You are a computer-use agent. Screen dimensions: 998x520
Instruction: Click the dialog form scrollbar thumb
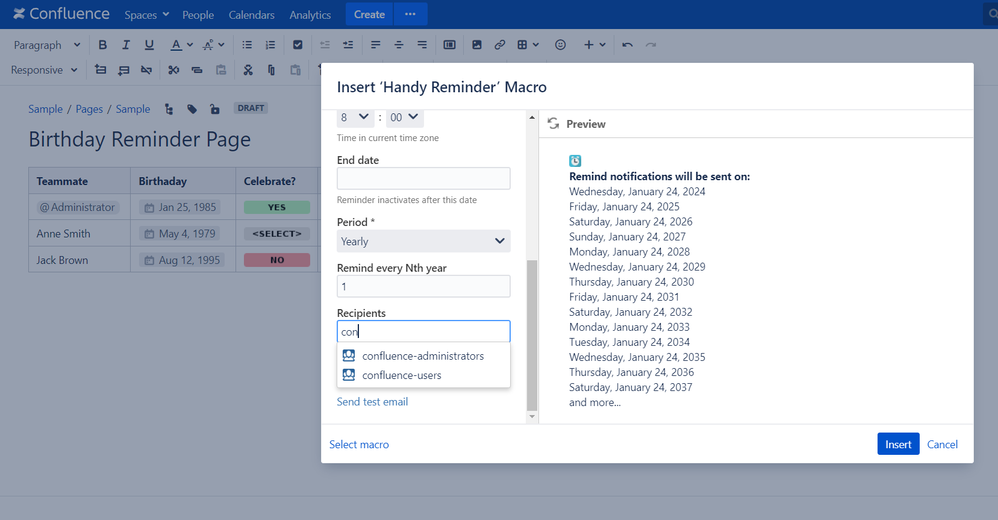pos(532,335)
